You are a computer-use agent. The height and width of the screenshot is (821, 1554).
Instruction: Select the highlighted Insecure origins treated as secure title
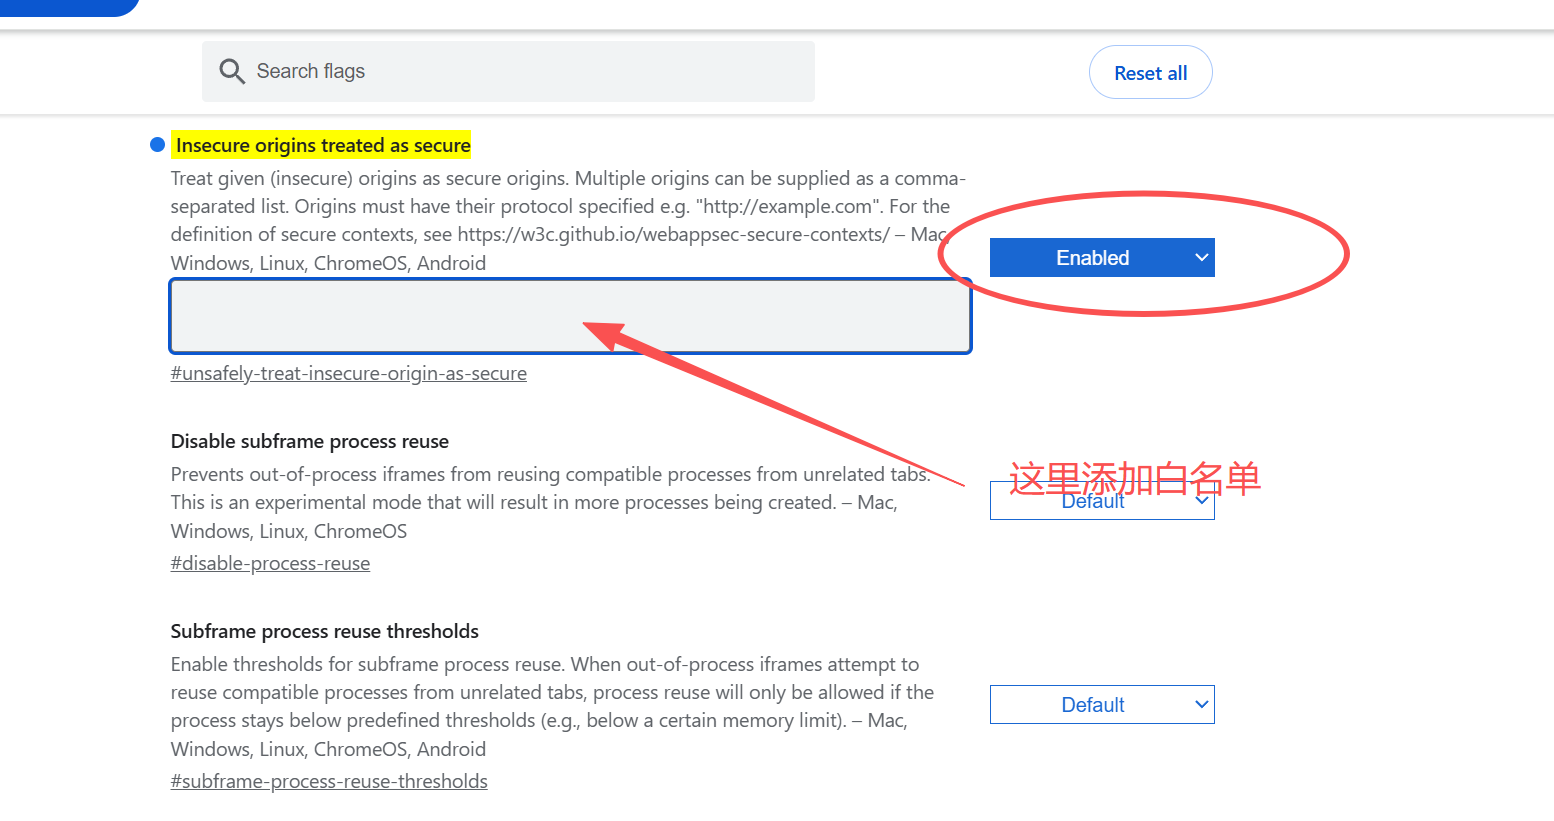322,145
